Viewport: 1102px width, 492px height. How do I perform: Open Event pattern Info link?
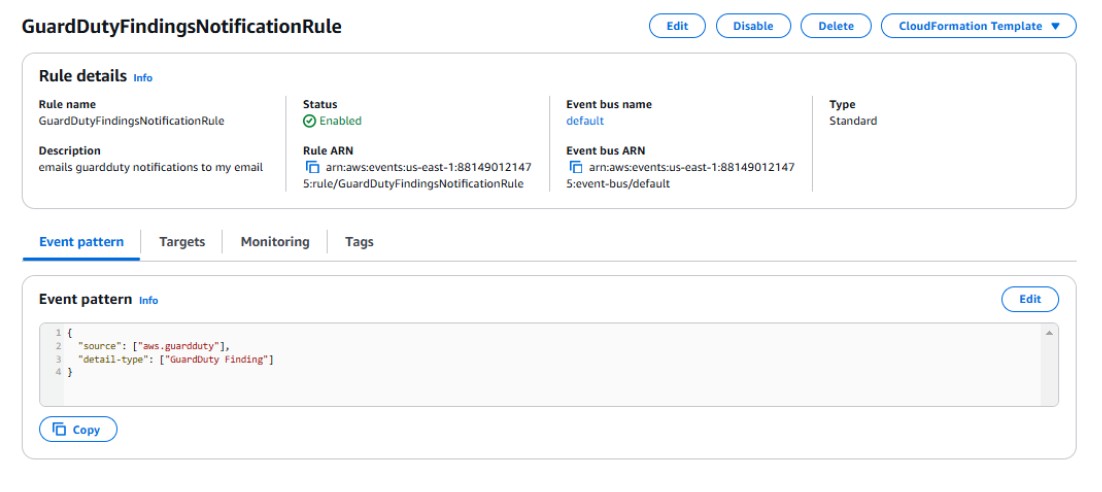point(148,300)
